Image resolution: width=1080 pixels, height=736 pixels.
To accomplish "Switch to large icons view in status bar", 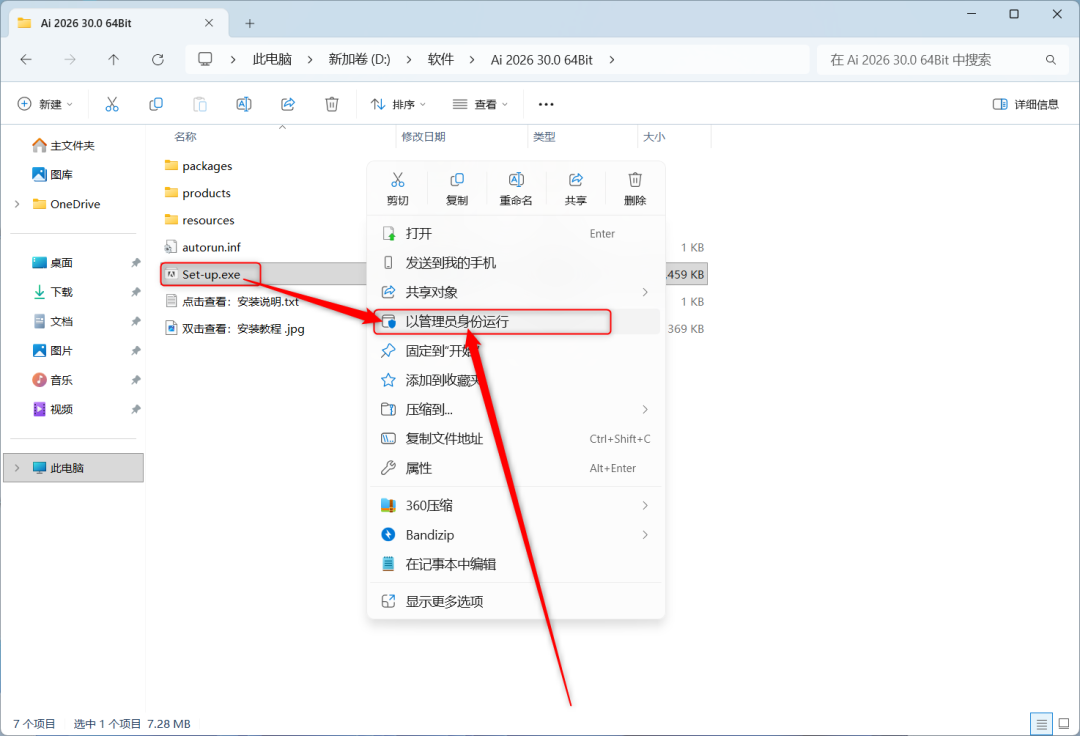I will pyautogui.click(x=1064, y=724).
